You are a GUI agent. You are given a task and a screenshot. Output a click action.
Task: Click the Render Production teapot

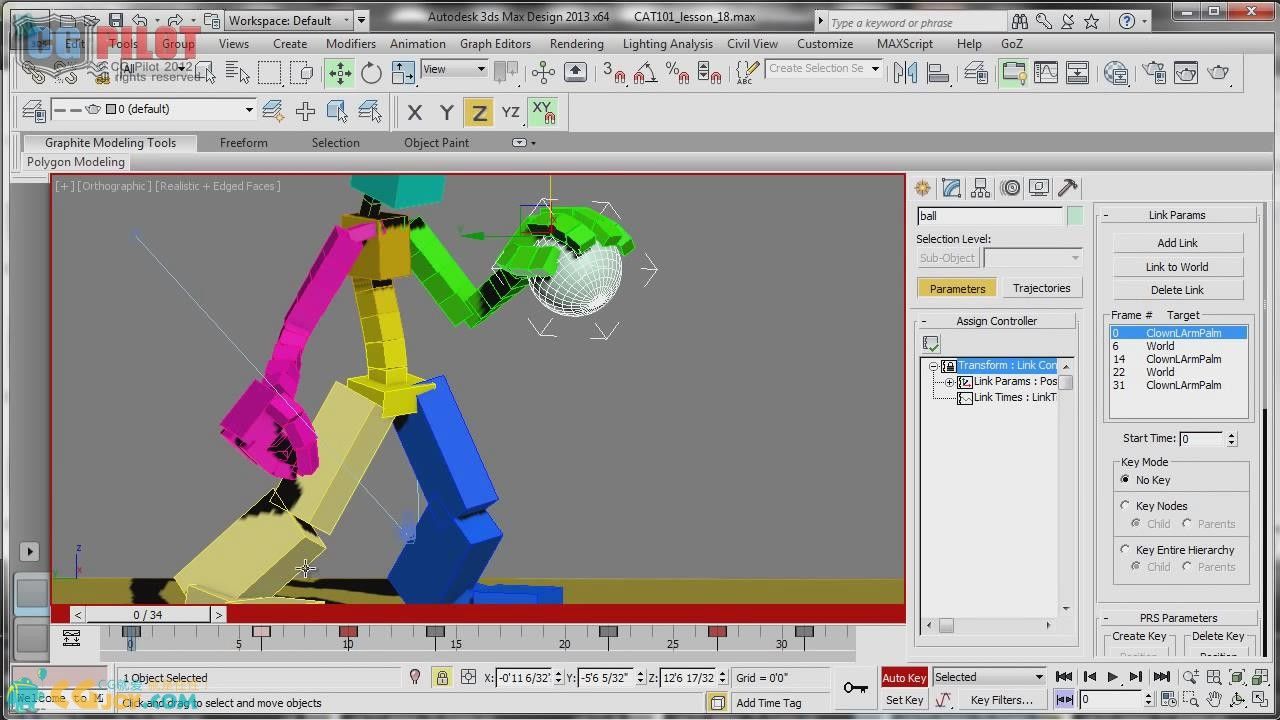tap(1218, 72)
